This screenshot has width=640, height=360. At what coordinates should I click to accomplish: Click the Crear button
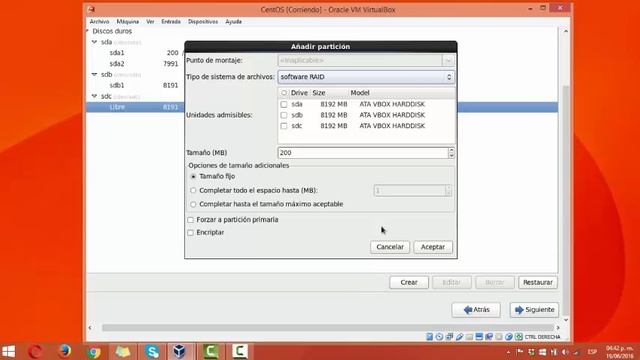[x=409, y=282]
